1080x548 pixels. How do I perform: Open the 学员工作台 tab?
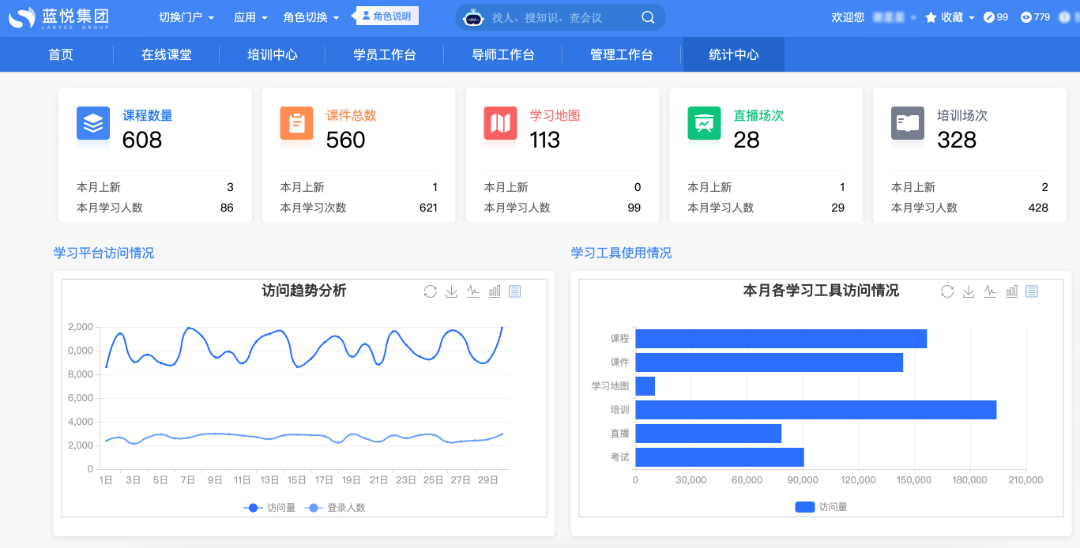pyautogui.click(x=384, y=55)
